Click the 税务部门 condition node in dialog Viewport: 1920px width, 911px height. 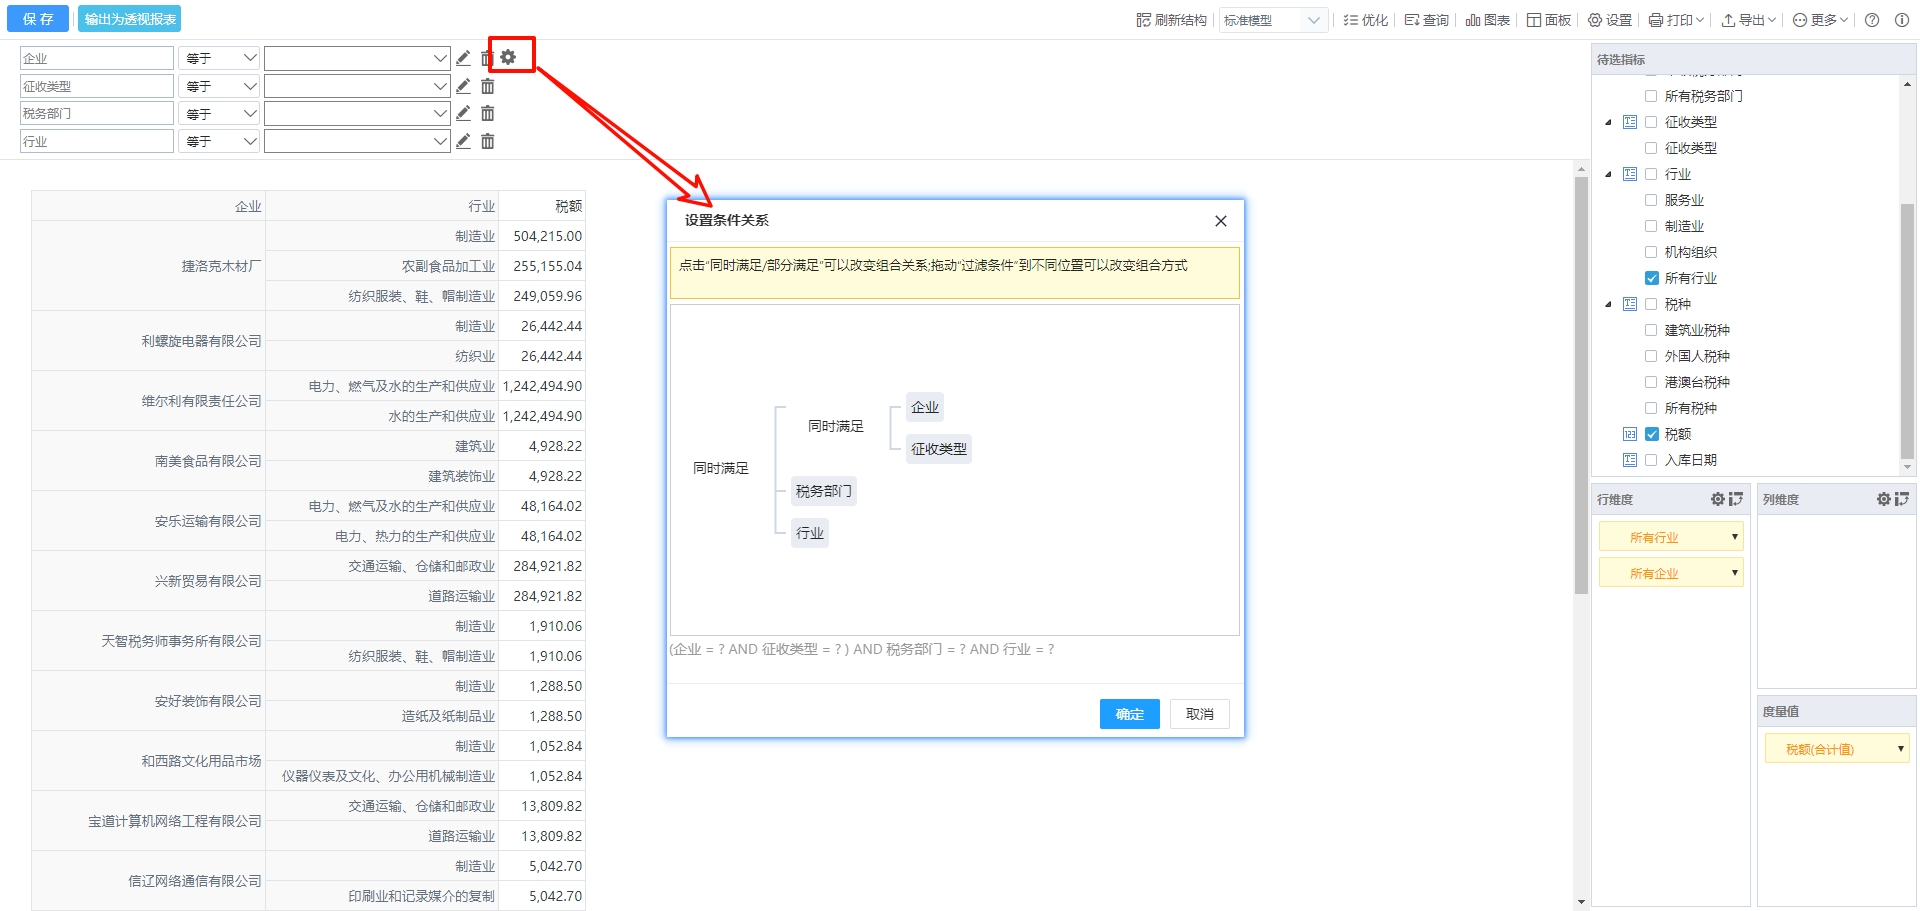click(823, 491)
